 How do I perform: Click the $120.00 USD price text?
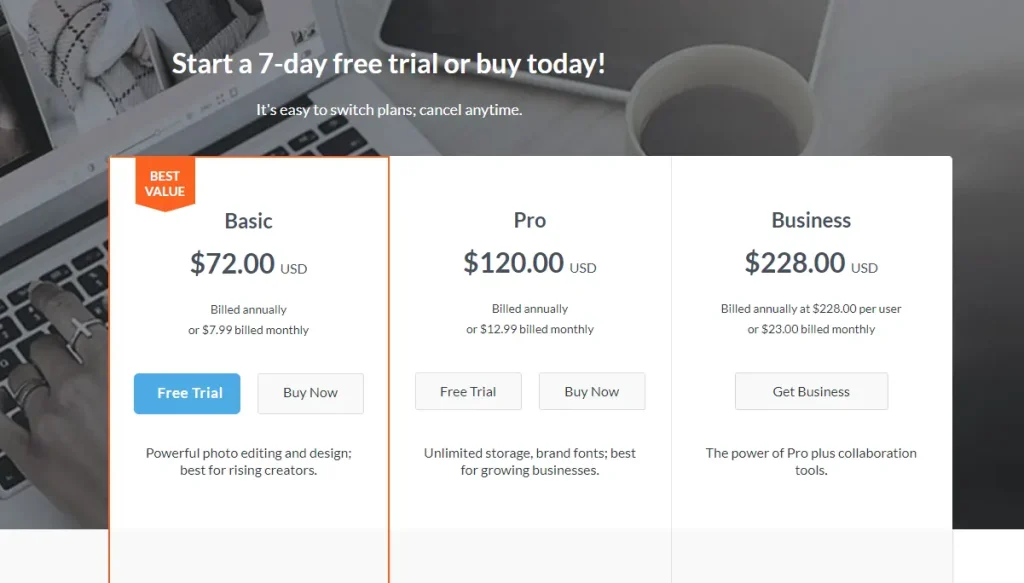click(529, 263)
